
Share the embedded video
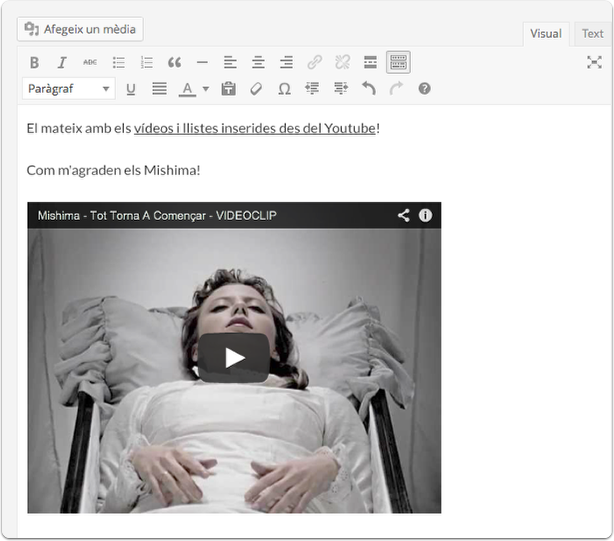(404, 215)
